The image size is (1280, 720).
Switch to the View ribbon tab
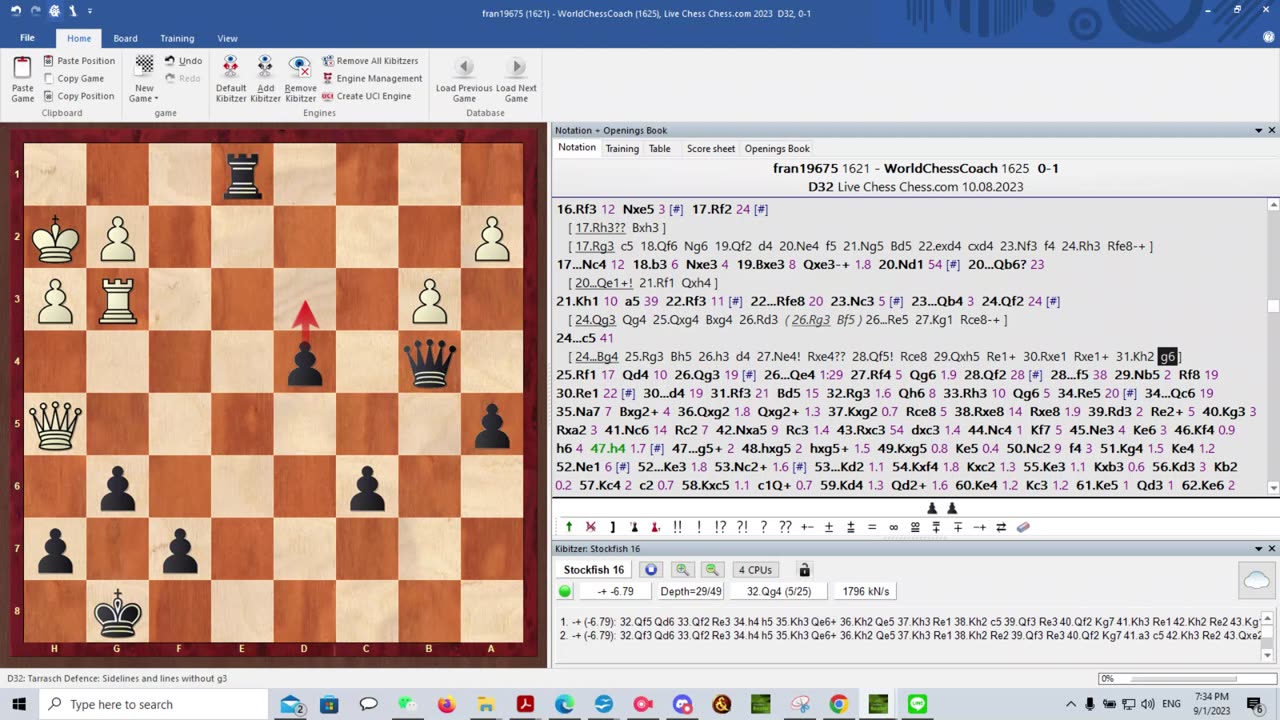227,38
